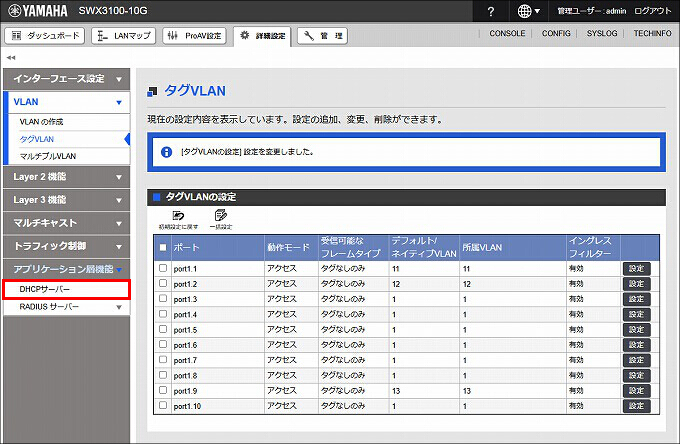Open the ProAV settings tab
Image resolution: width=680 pixels, height=444 pixels.
(195, 36)
